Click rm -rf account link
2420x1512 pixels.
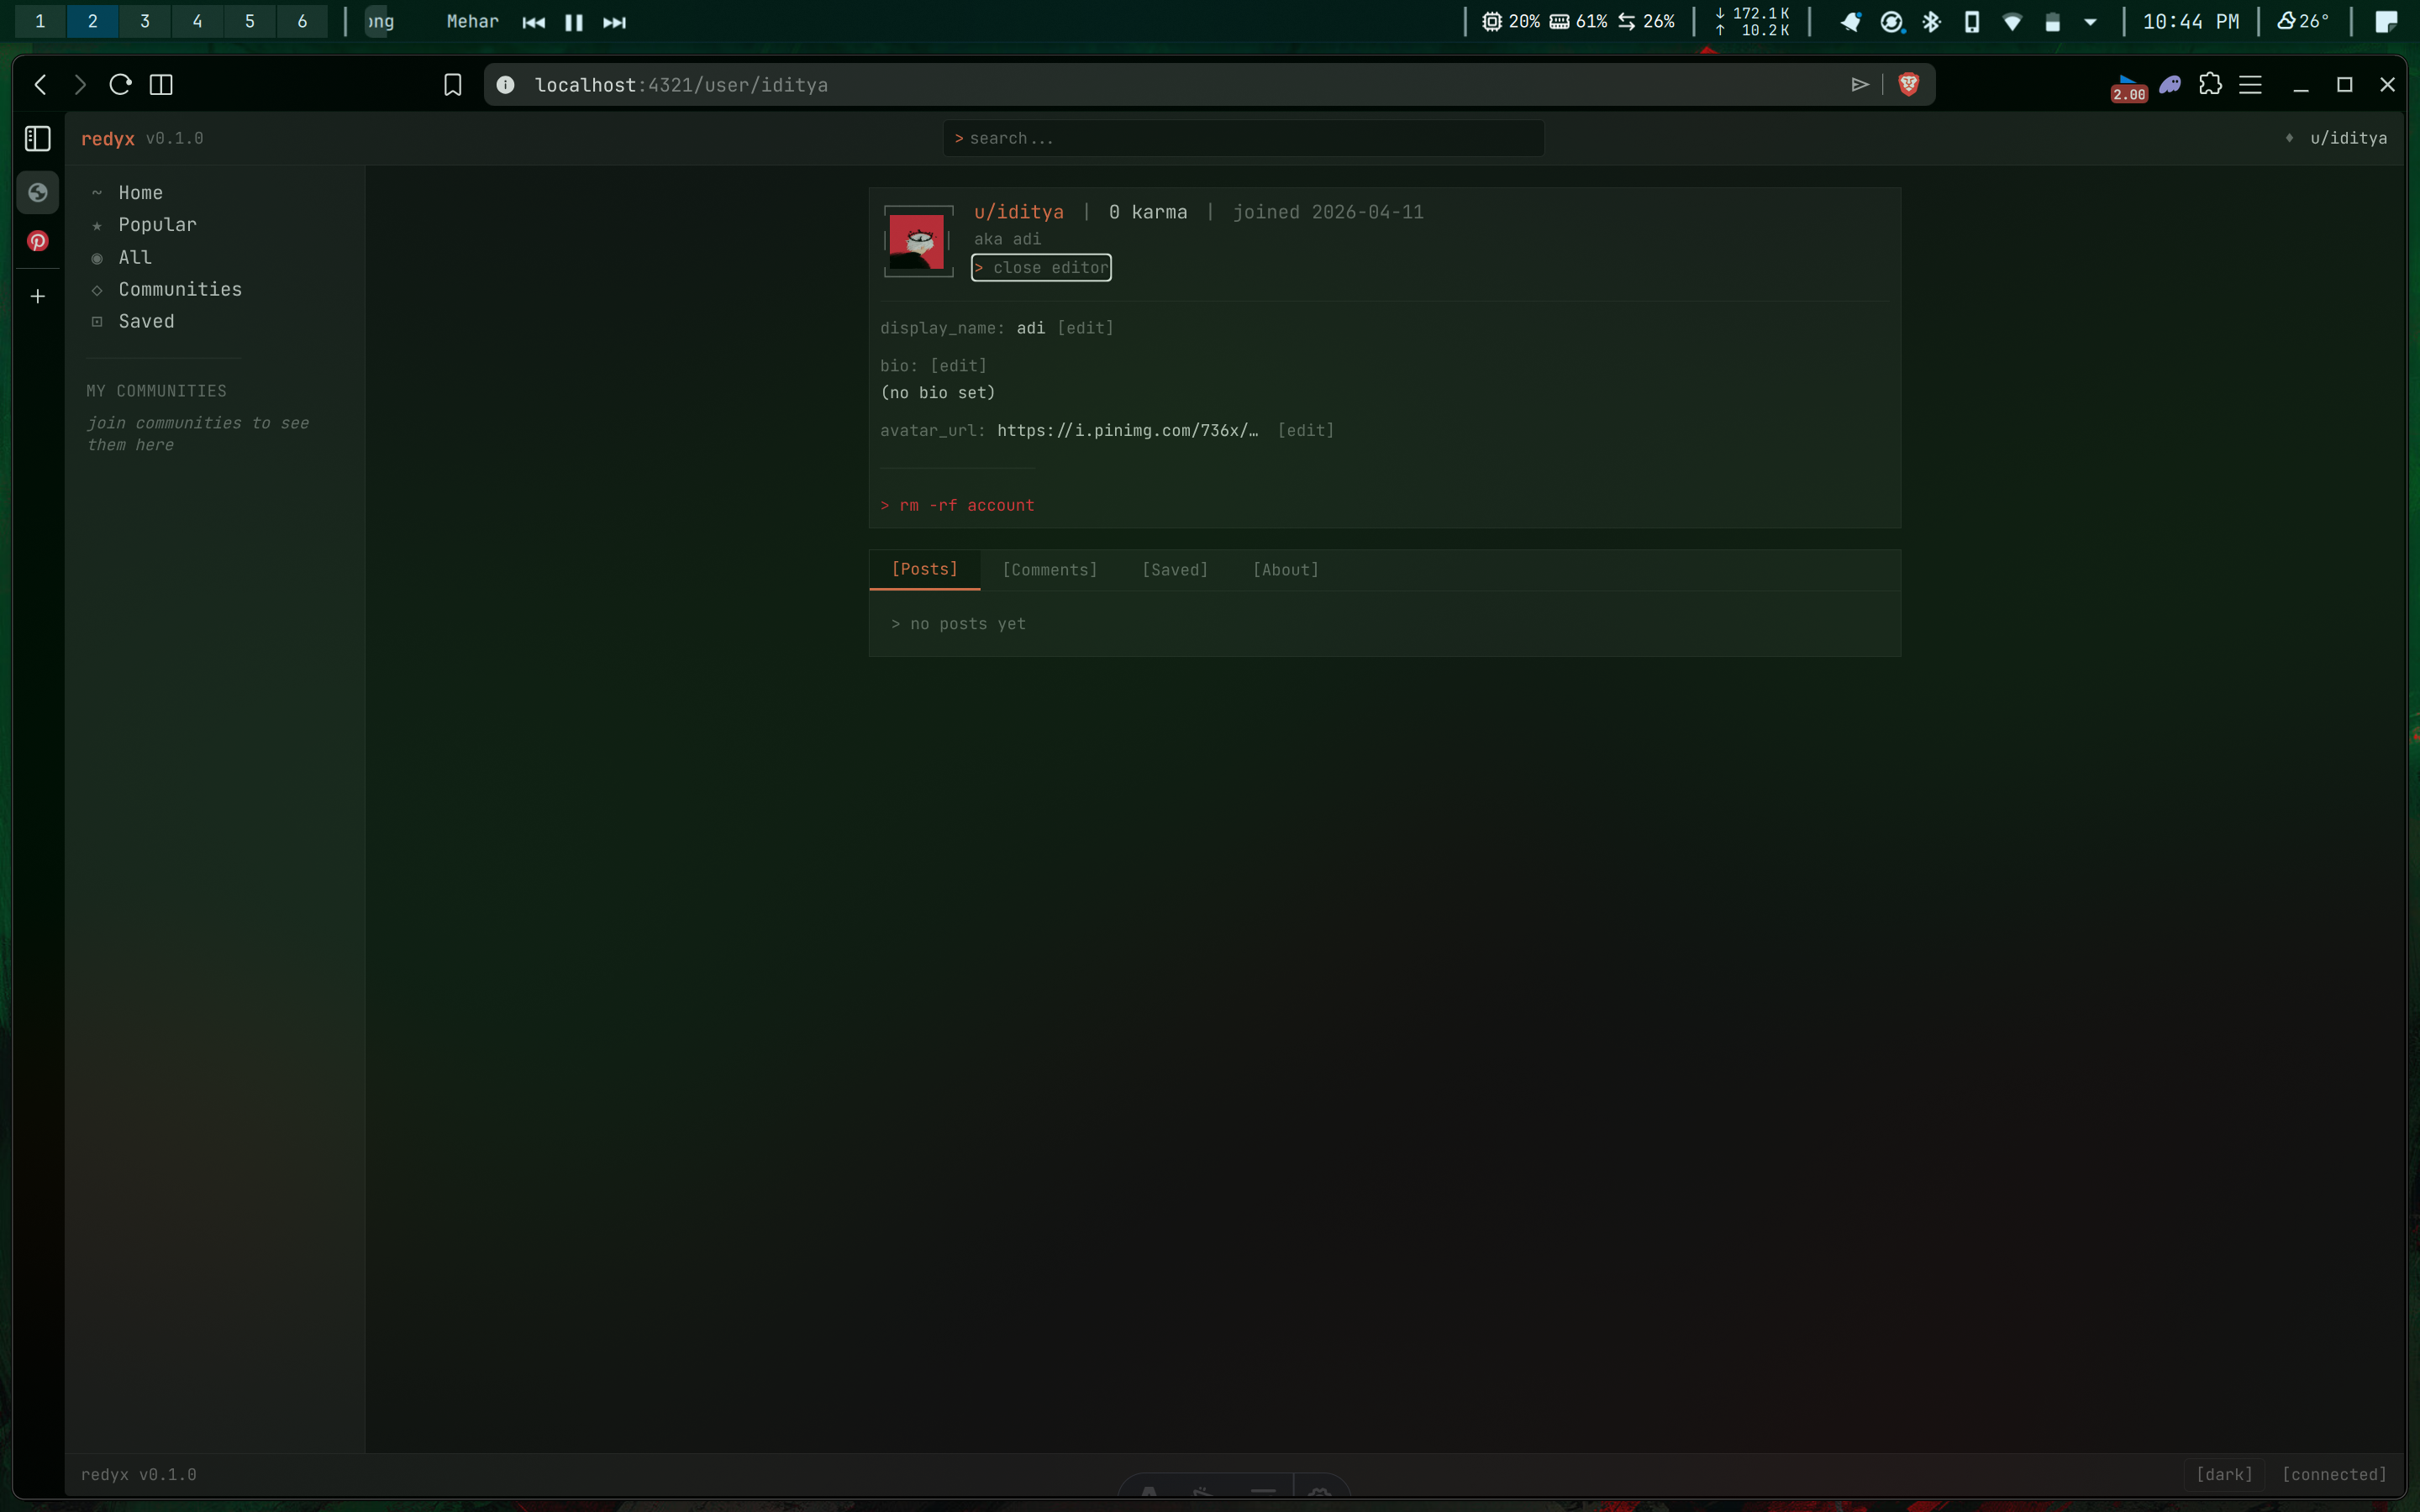[x=957, y=506]
